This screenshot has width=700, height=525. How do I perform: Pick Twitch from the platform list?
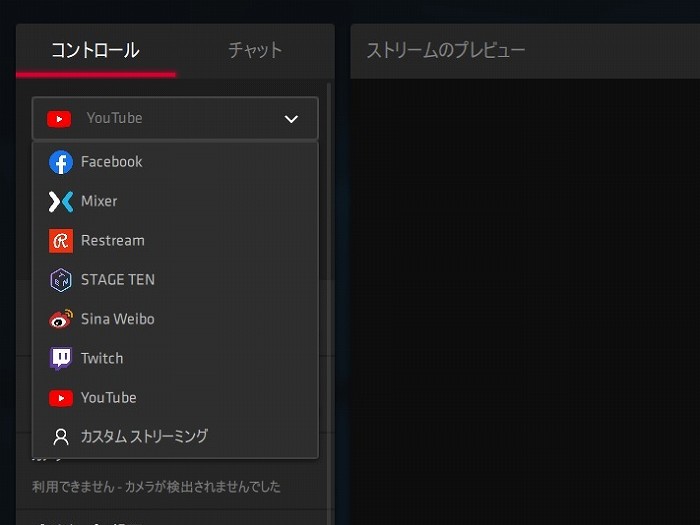click(x=175, y=358)
